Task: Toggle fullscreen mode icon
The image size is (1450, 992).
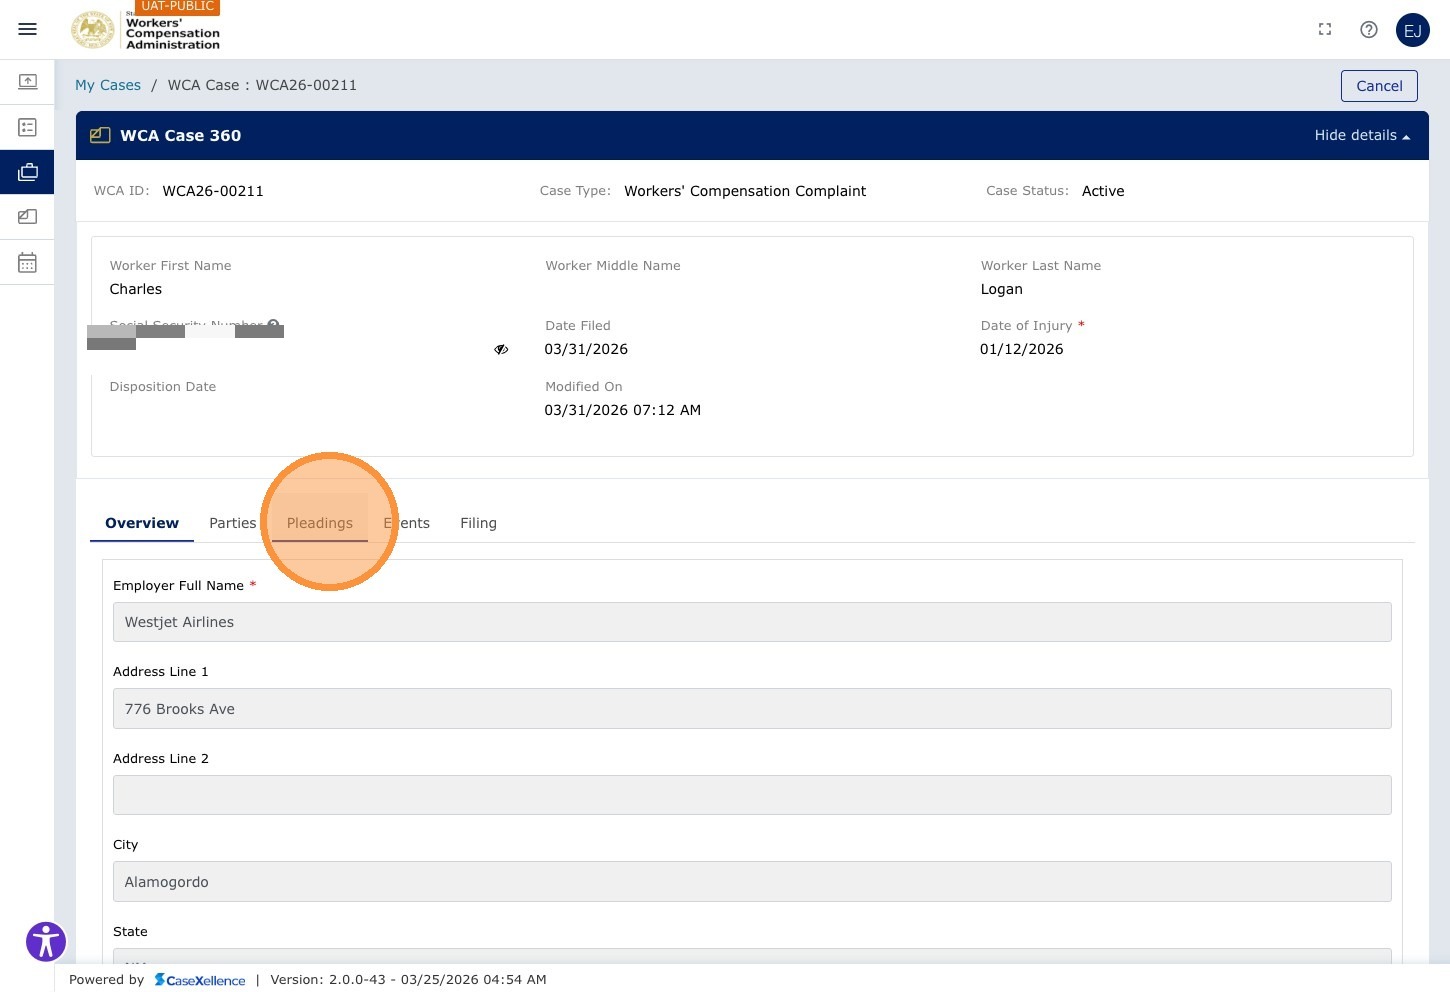Action: coord(1325,30)
